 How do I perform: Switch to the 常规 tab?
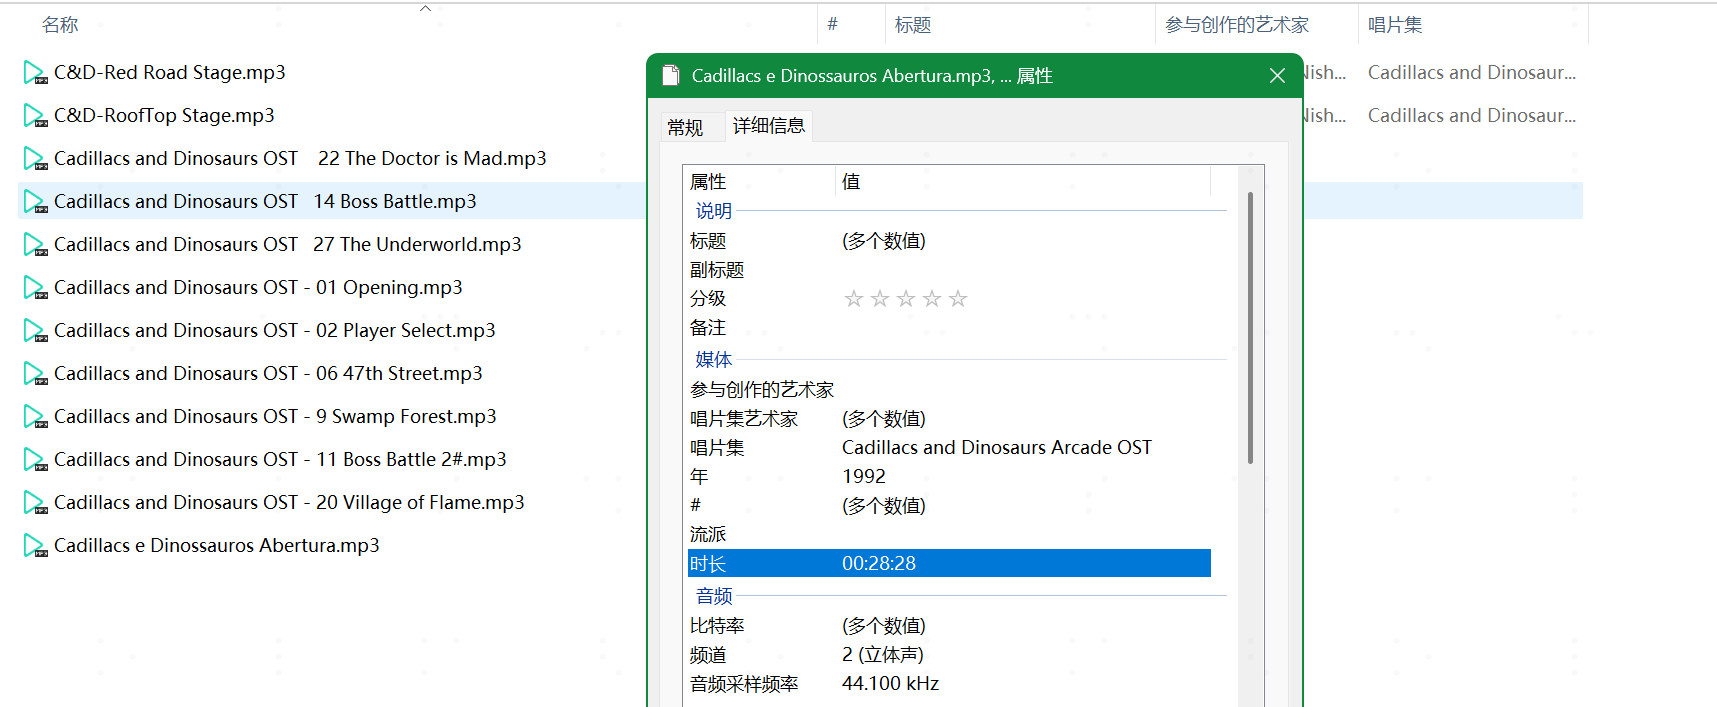click(685, 127)
